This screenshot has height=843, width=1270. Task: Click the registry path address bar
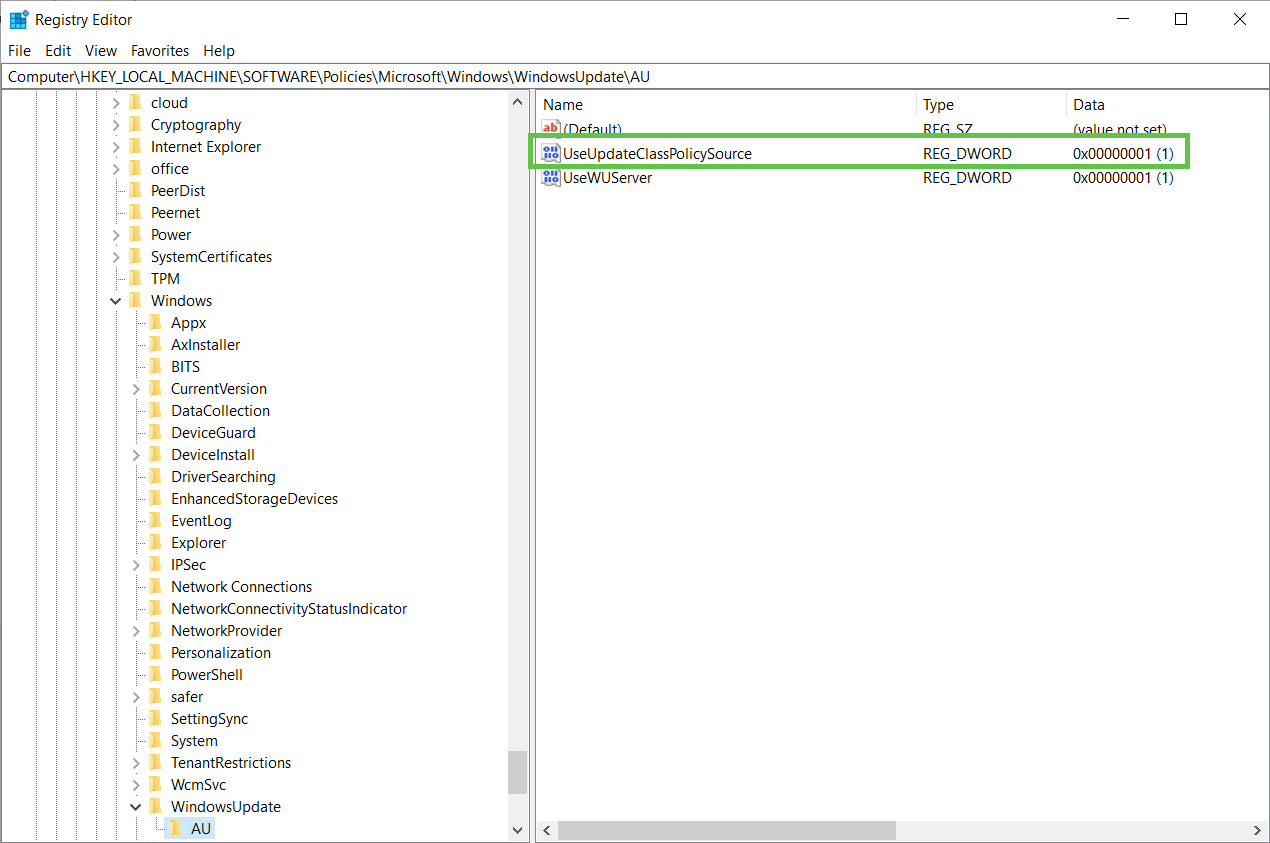coord(635,76)
